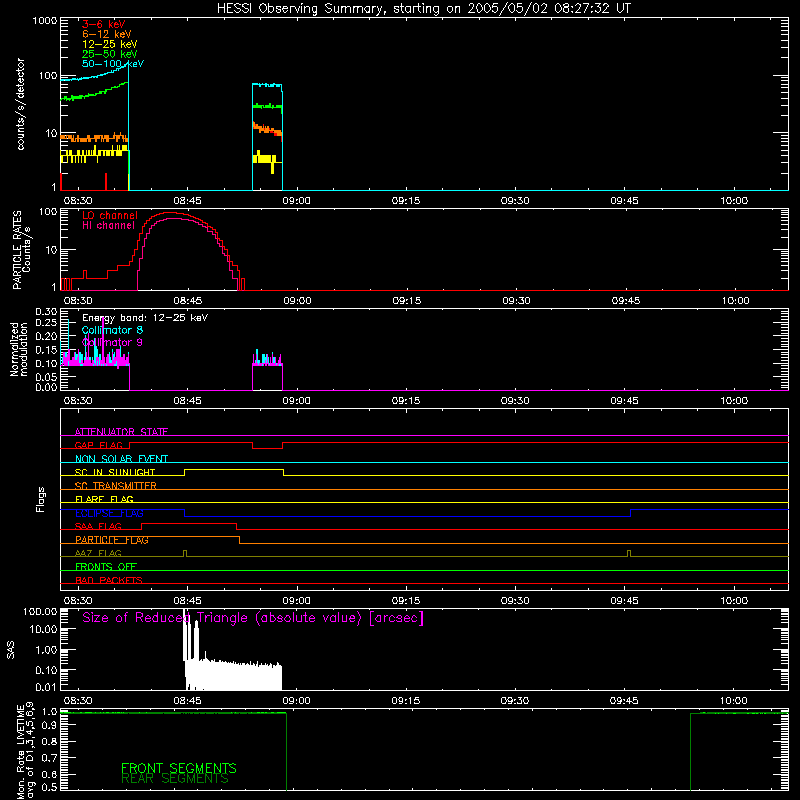
Task: Click the 1000 tick label on counts plot
Action: click(45, 21)
